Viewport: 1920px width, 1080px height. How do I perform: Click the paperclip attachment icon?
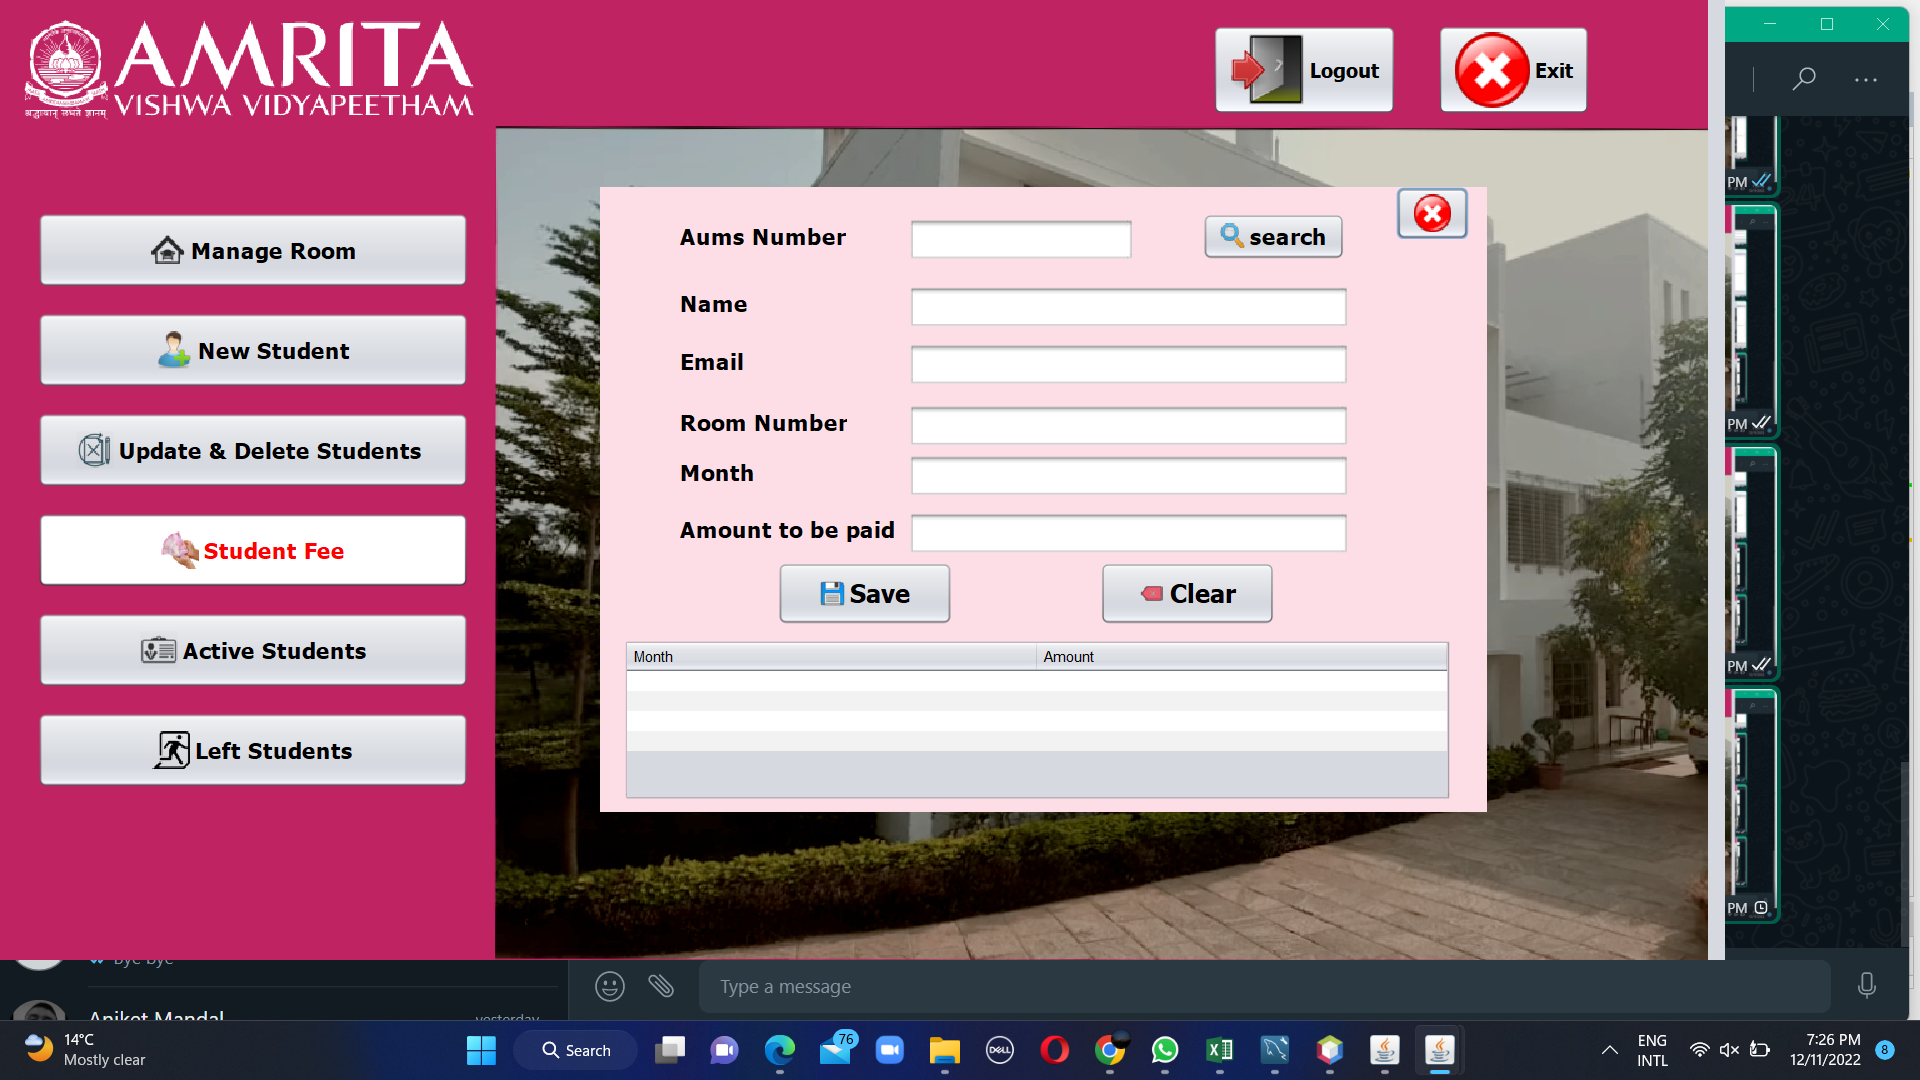point(661,987)
